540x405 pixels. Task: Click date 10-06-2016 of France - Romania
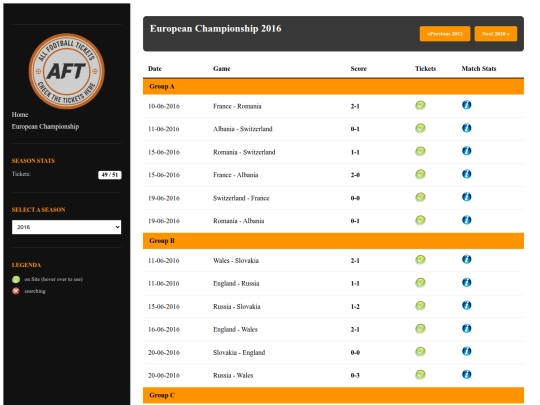[164, 106]
